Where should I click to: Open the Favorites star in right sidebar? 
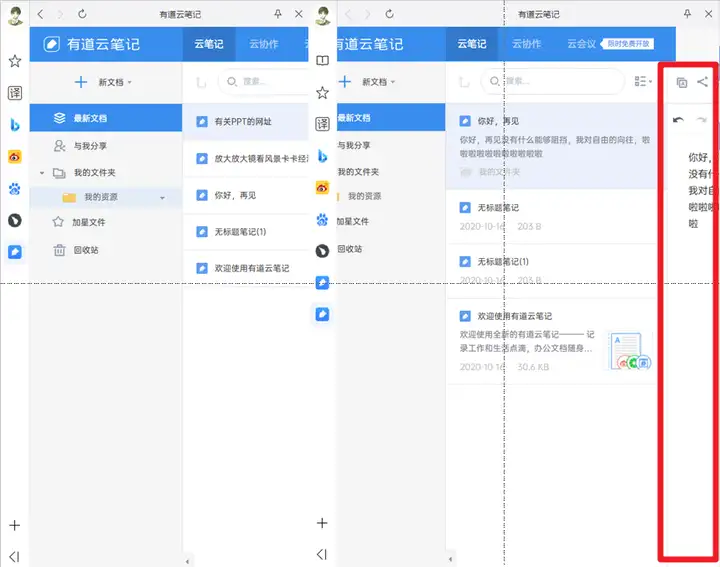[x=322, y=93]
